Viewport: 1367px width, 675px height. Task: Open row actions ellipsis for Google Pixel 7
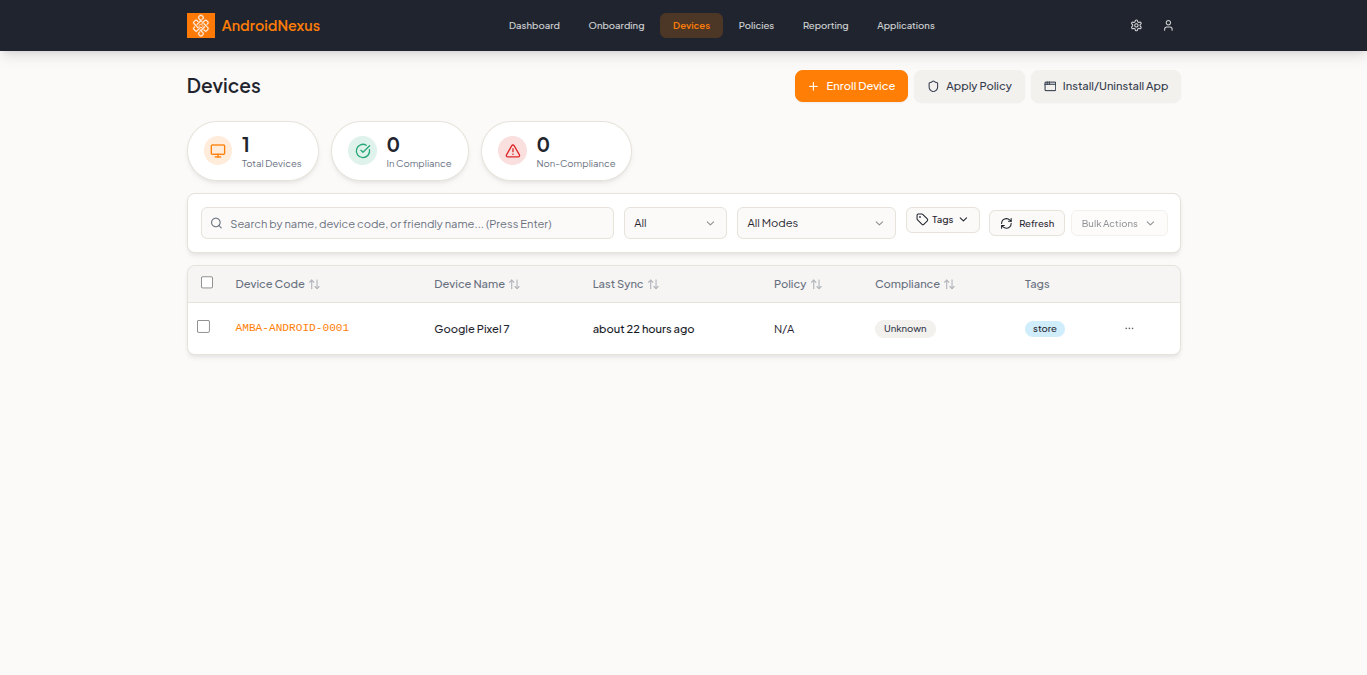click(1129, 328)
